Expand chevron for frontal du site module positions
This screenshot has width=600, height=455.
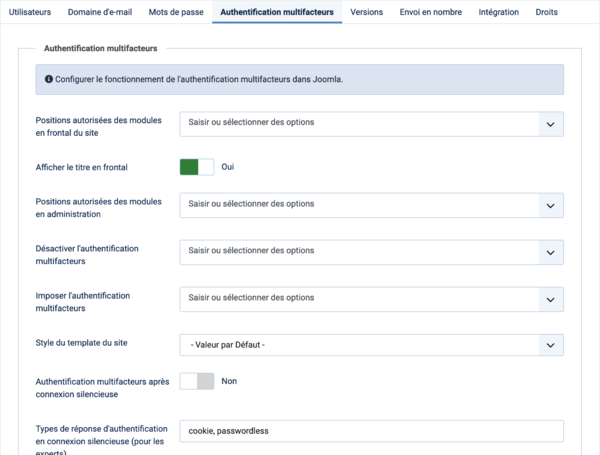tap(551, 124)
